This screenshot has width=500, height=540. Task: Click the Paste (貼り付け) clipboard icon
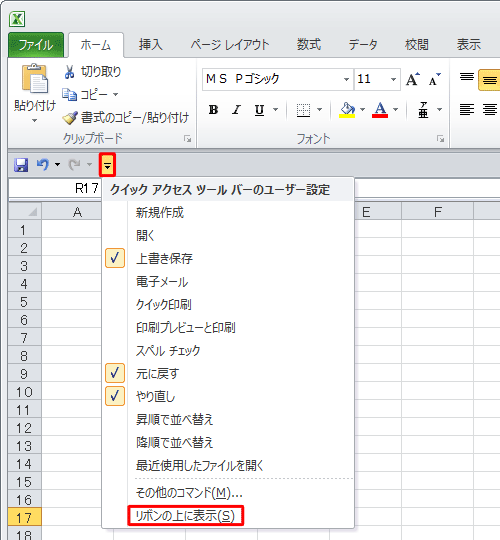(34, 79)
